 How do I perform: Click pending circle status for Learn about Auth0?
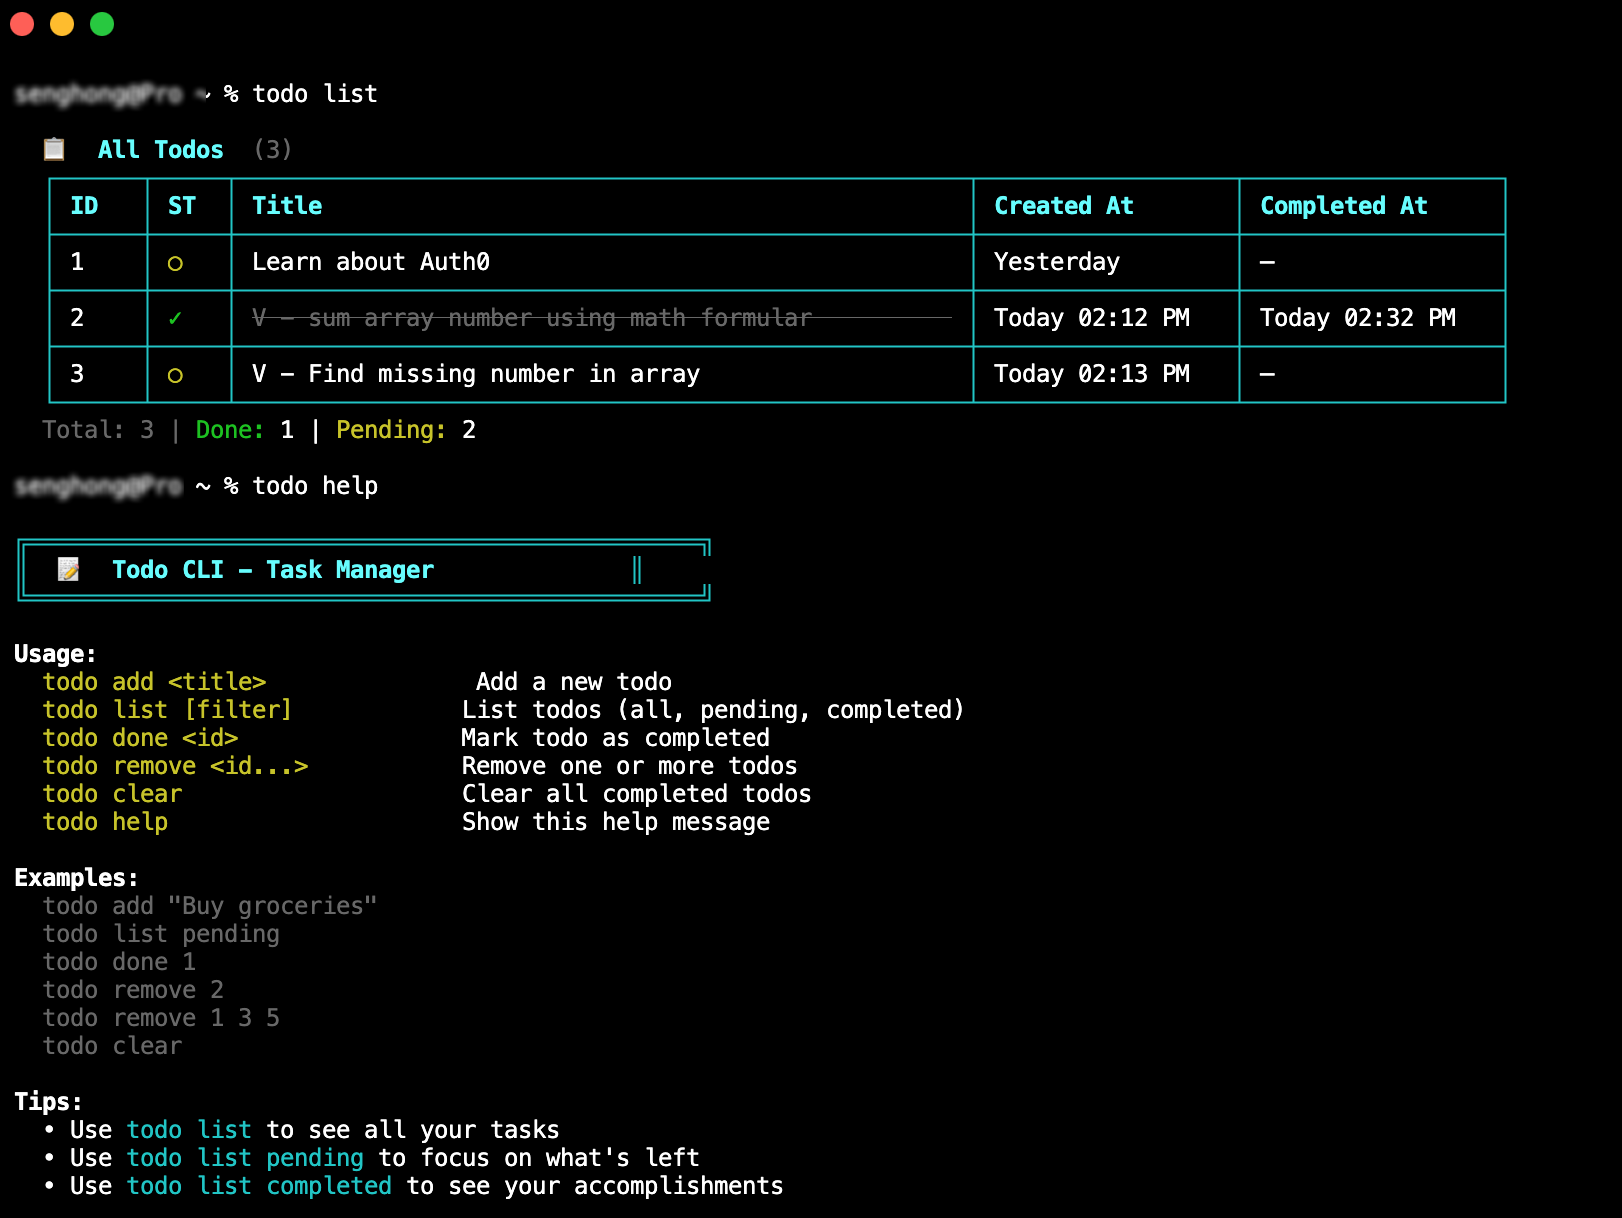pos(175,263)
